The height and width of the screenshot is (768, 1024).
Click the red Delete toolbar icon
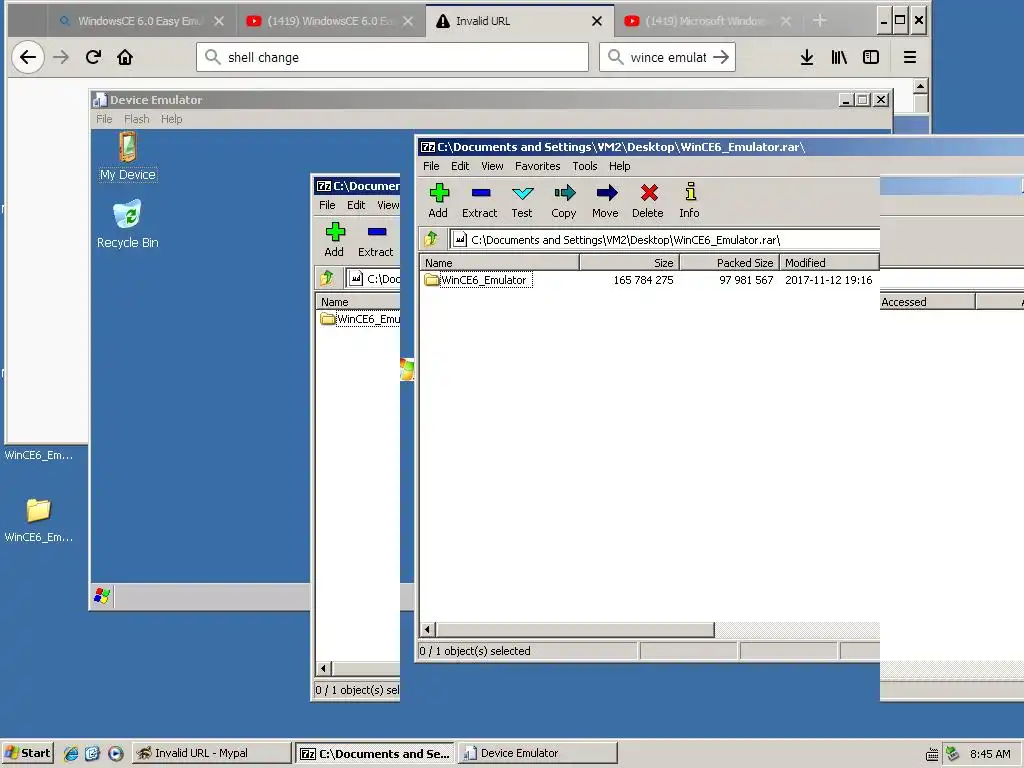pos(648,200)
